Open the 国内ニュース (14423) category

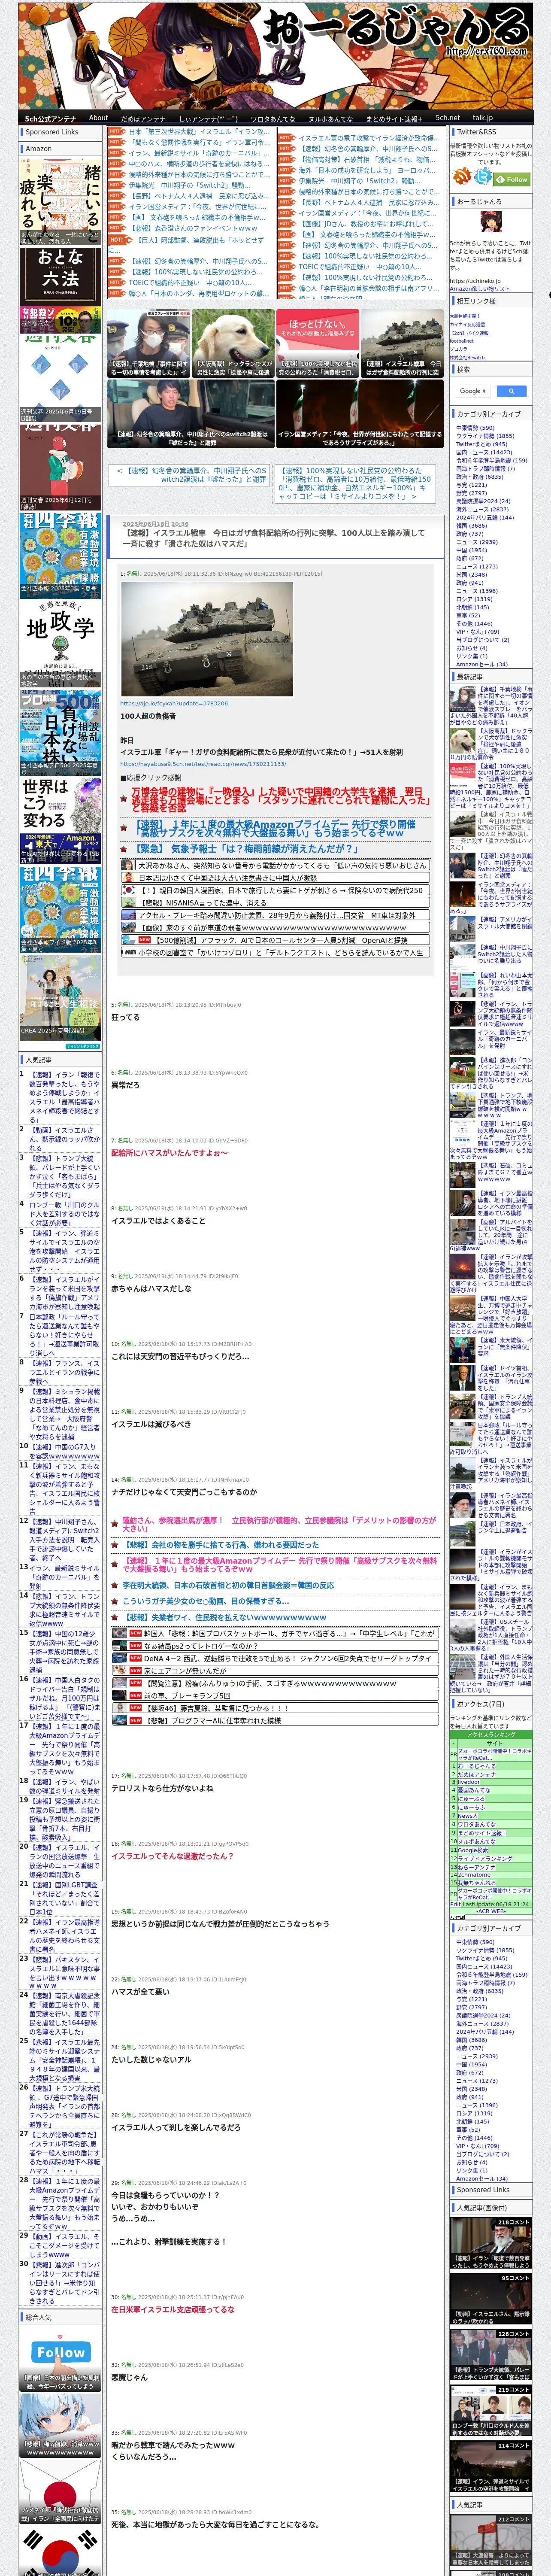(x=483, y=452)
